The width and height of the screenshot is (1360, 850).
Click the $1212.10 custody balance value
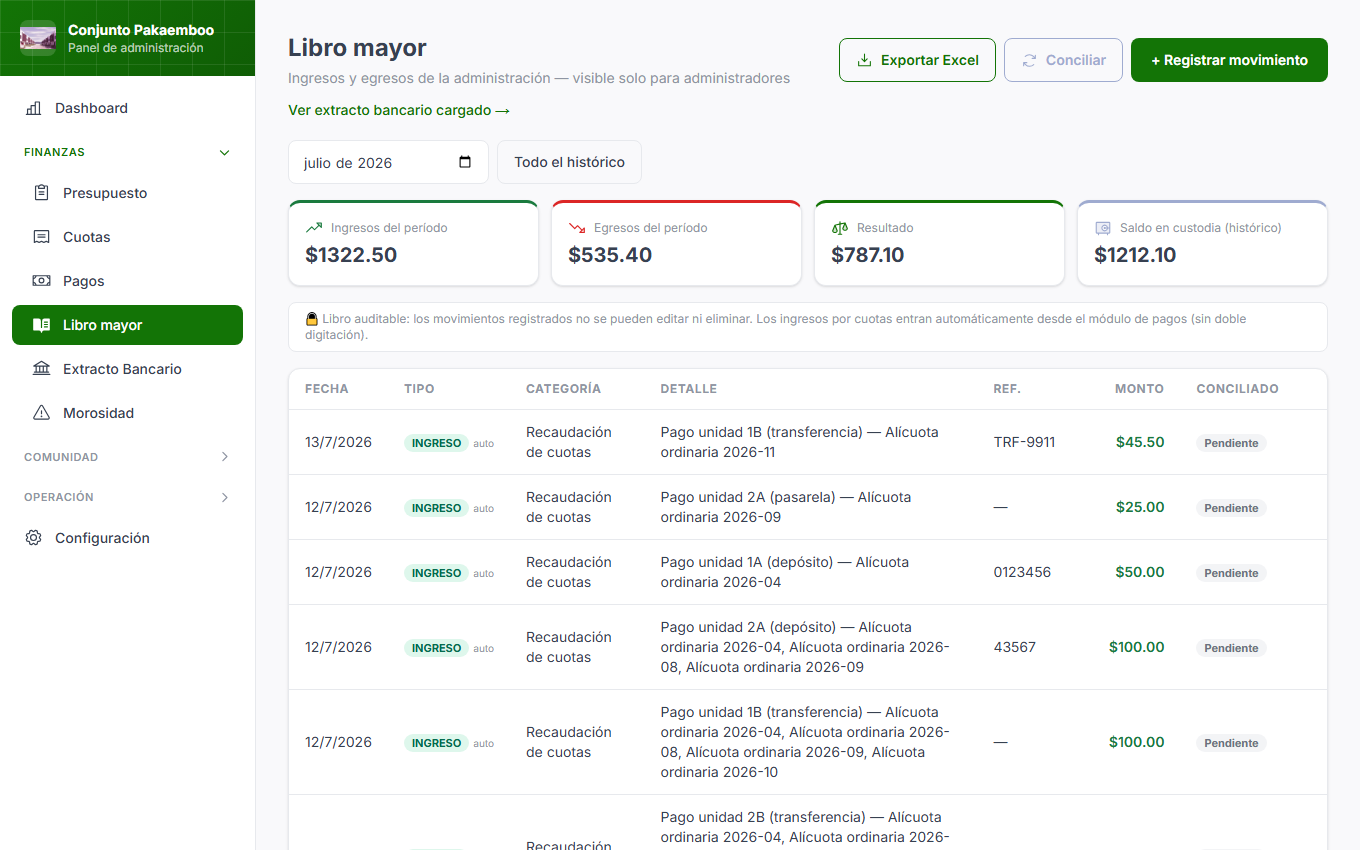tap(1135, 255)
